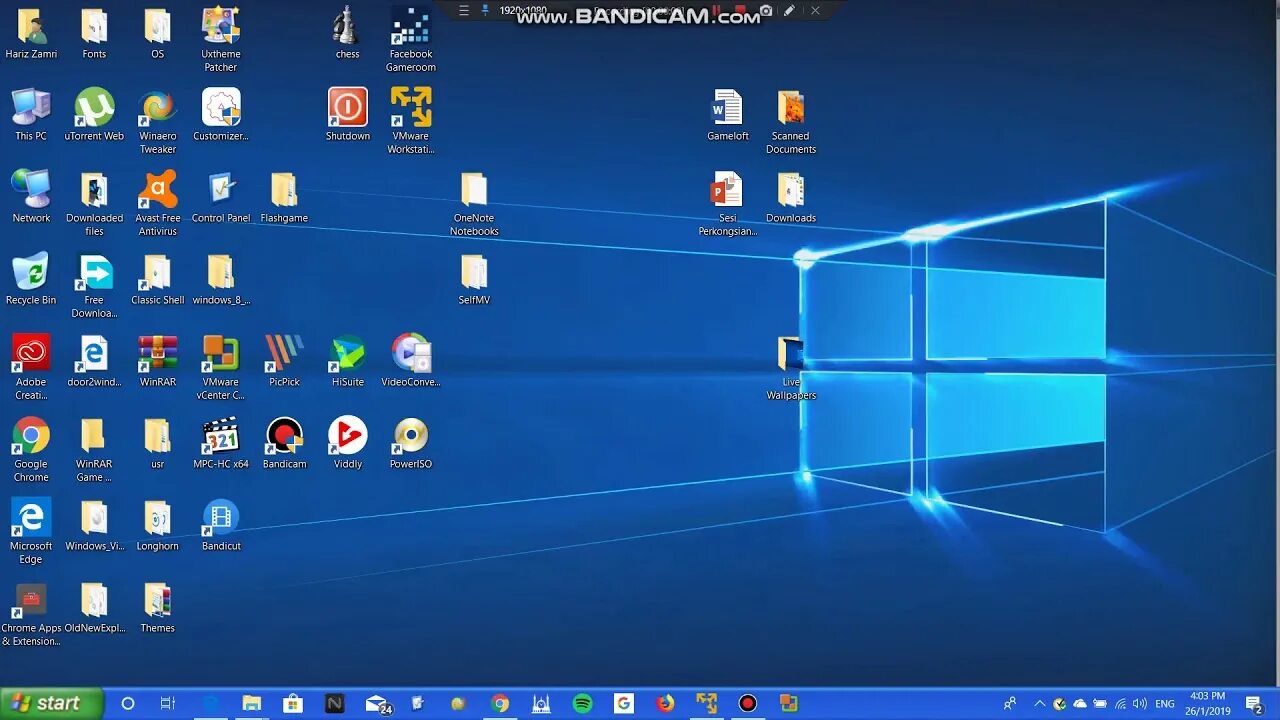
Task: Click Bandicam overlay camera screenshot icon
Action: click(766, 10)
